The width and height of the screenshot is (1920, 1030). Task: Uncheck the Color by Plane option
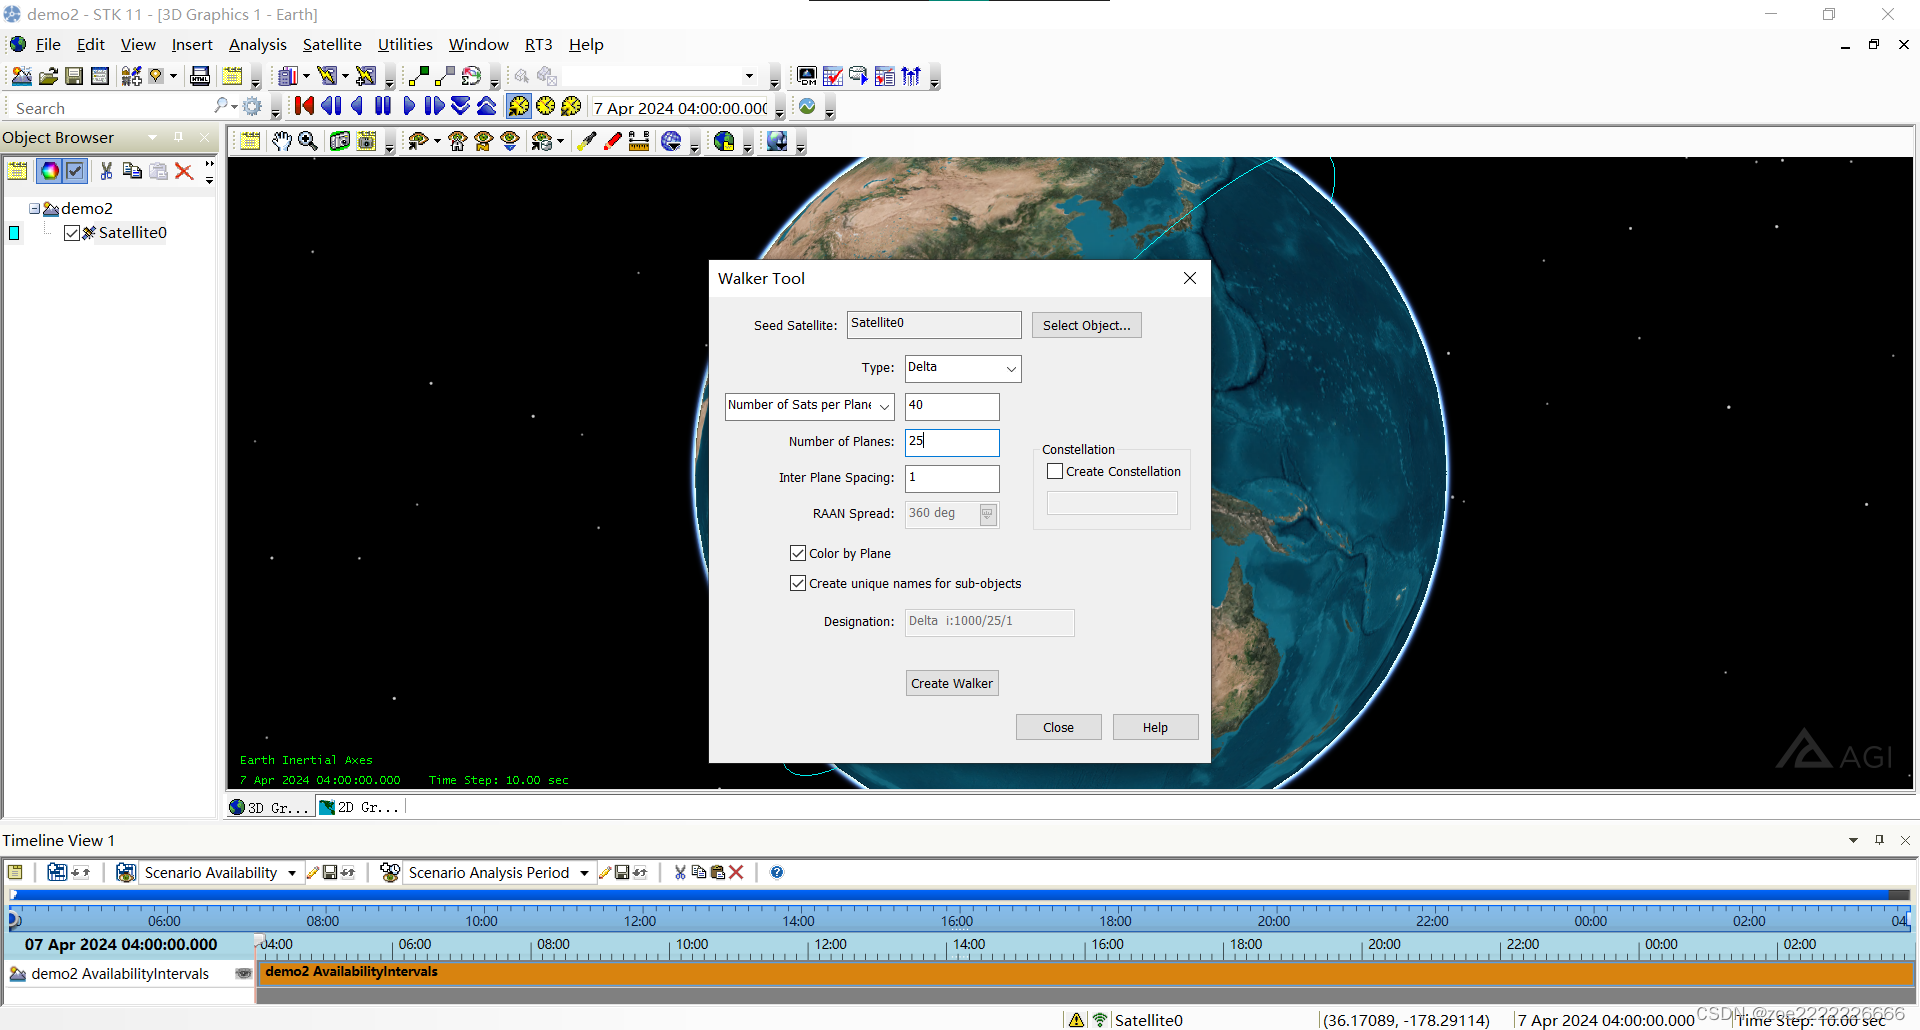click(798, 553)
